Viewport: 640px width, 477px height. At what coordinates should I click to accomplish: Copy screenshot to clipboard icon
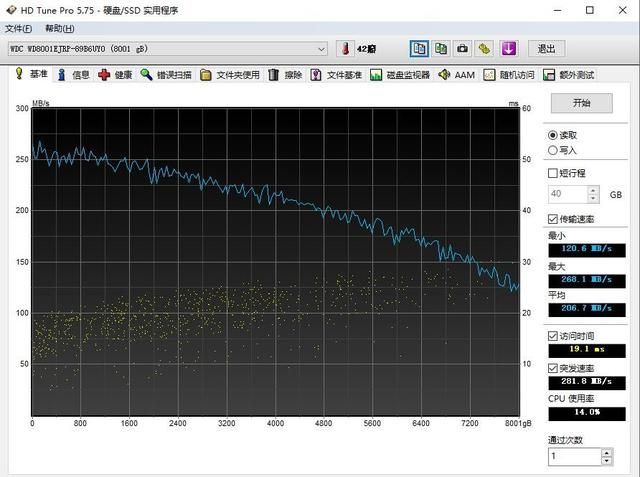tap(441, 49)
